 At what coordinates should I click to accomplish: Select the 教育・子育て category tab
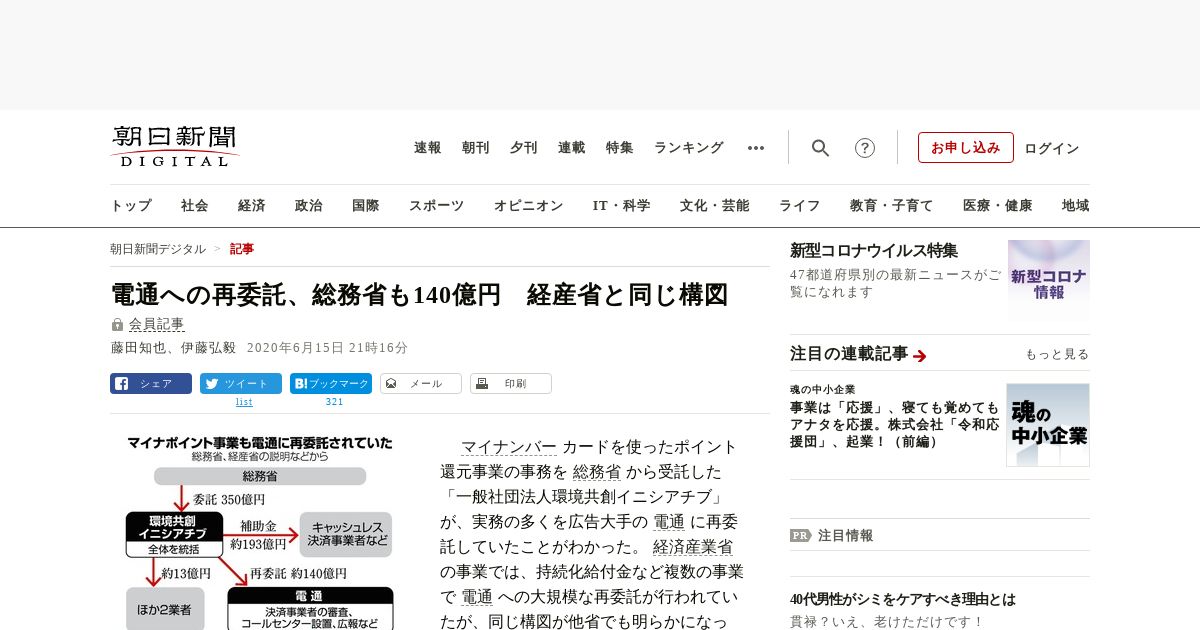point(892,205)
